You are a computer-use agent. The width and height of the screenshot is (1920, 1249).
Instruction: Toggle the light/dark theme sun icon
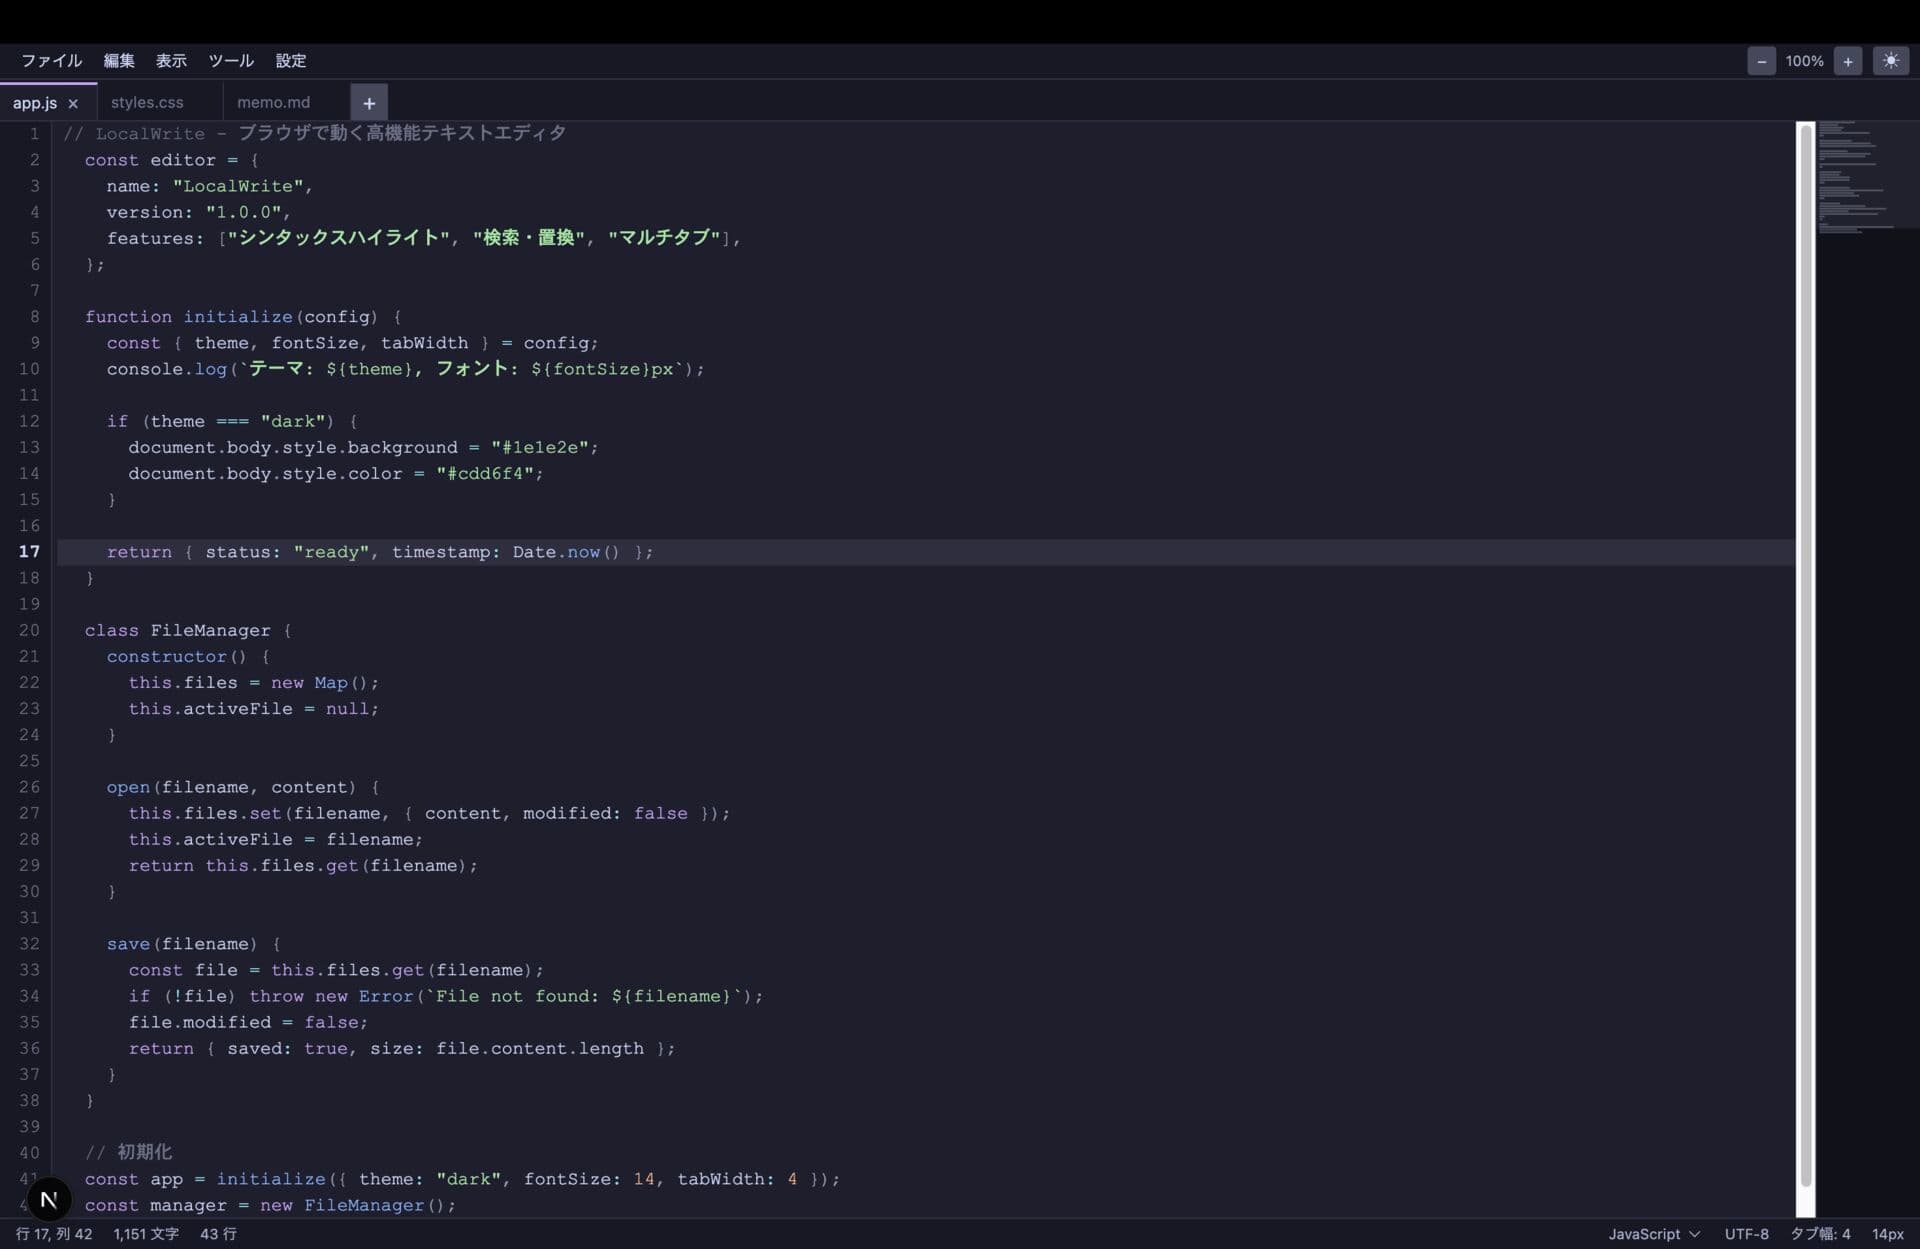click(1890, 61)
